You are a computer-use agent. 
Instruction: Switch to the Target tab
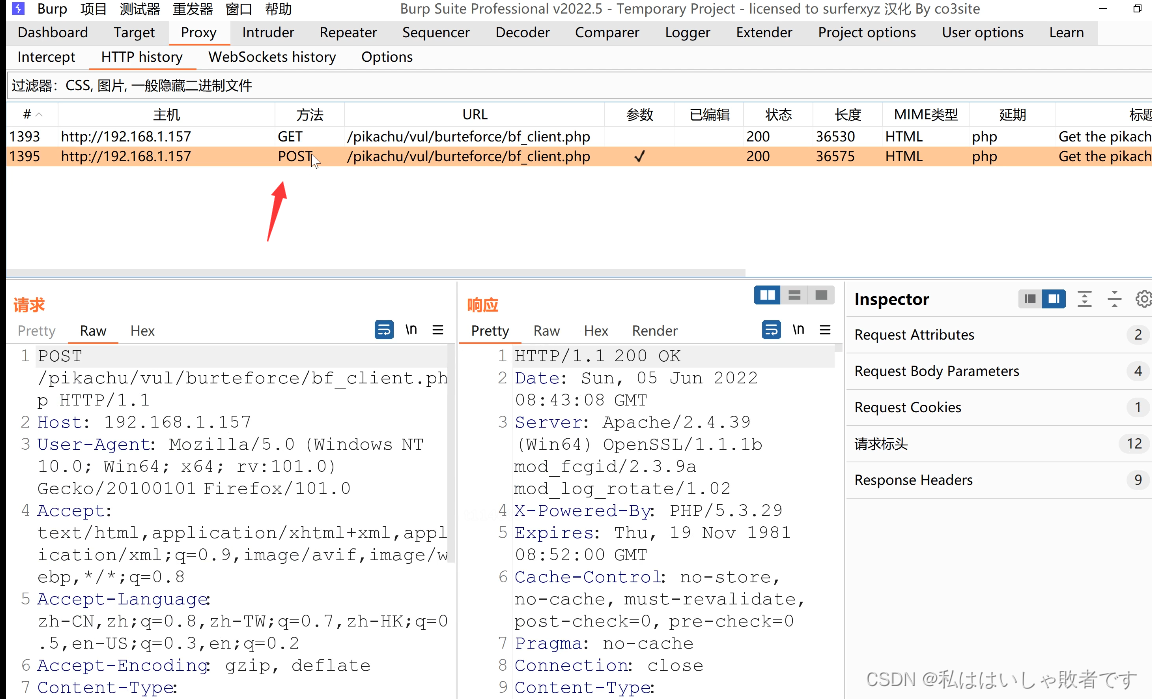pos(134,32)
